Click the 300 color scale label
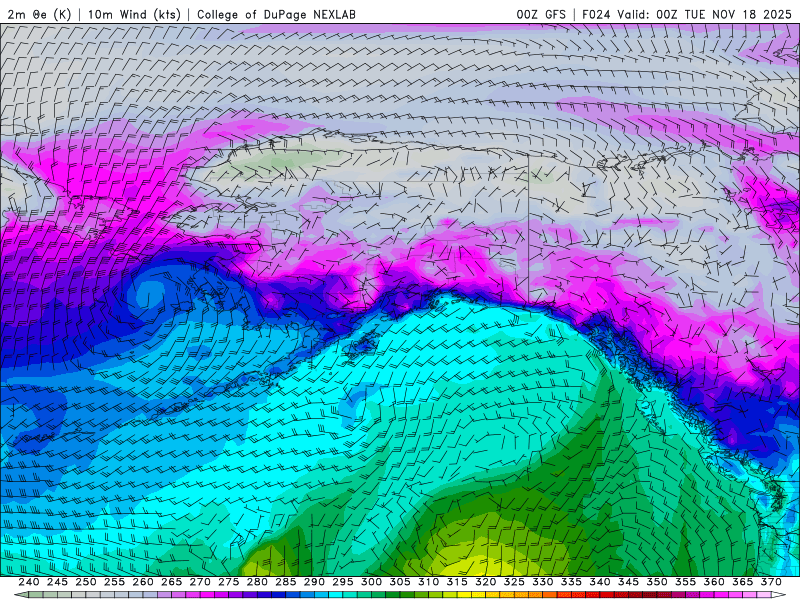 tap(371, 582)
